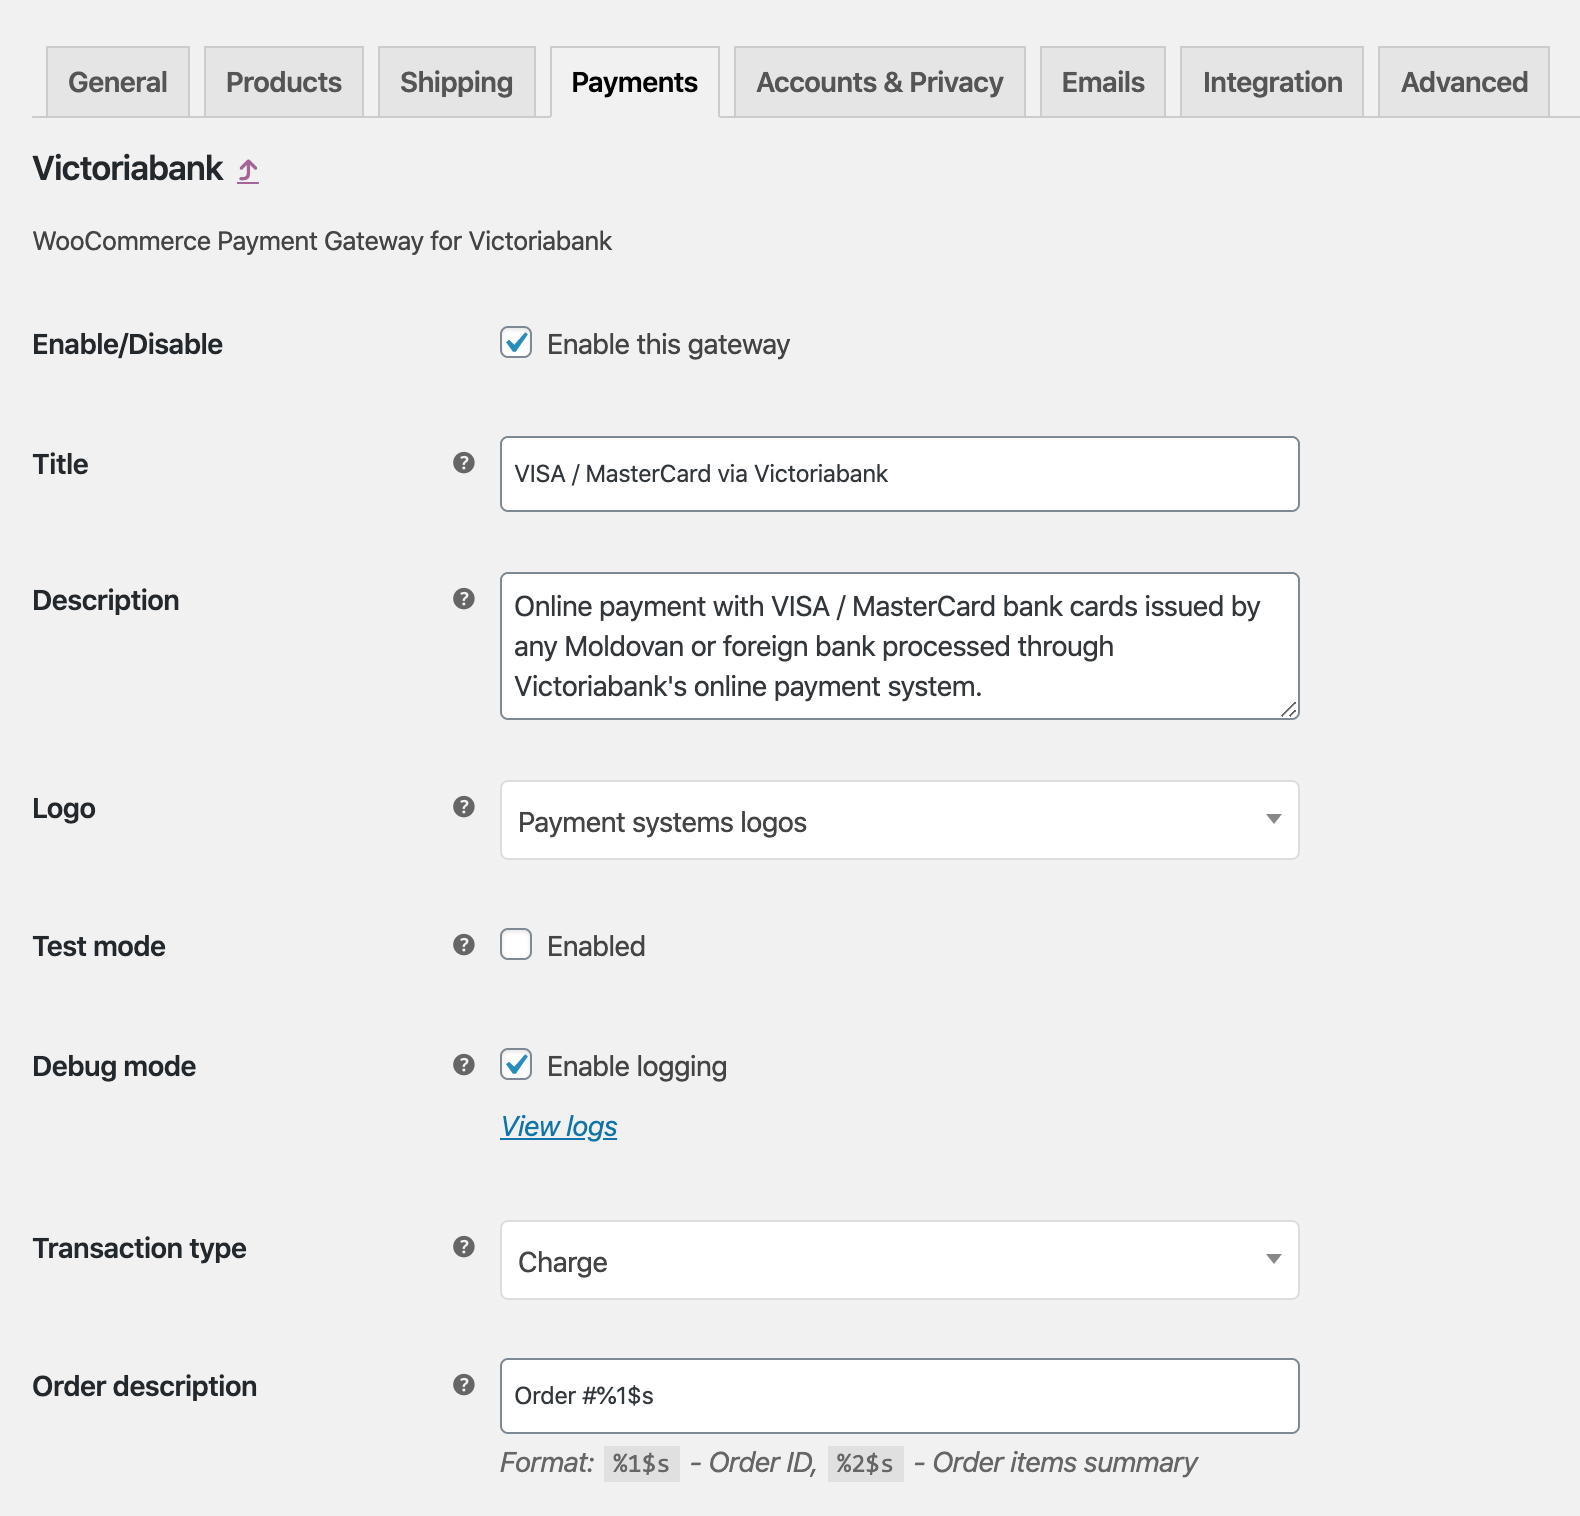Click into the Title text field
This screenshot has width=1580, height=1516.
point(898,474)
